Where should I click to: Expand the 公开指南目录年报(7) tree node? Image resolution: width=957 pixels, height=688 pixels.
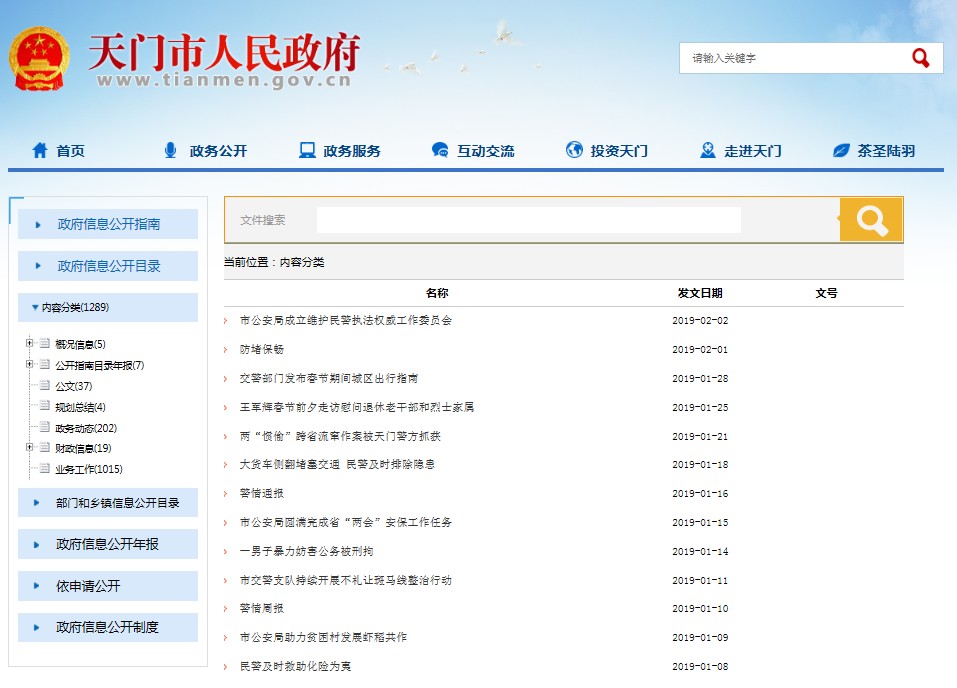[30, 364]
